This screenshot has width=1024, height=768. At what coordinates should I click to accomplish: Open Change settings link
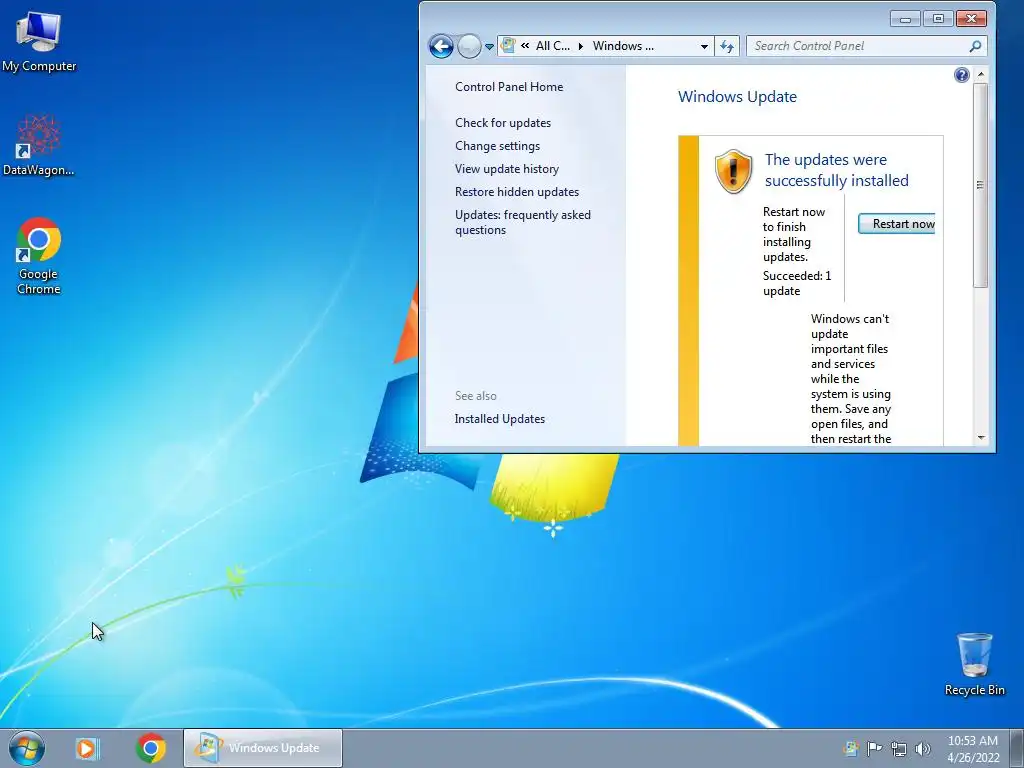coord(498,146)
